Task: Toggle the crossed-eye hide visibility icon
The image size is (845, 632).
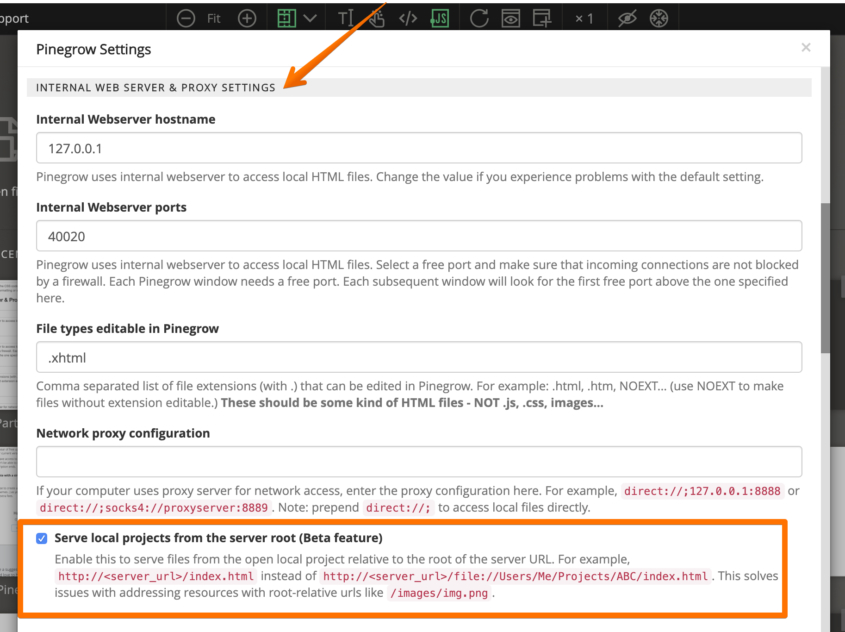Action: click(627, 19)
